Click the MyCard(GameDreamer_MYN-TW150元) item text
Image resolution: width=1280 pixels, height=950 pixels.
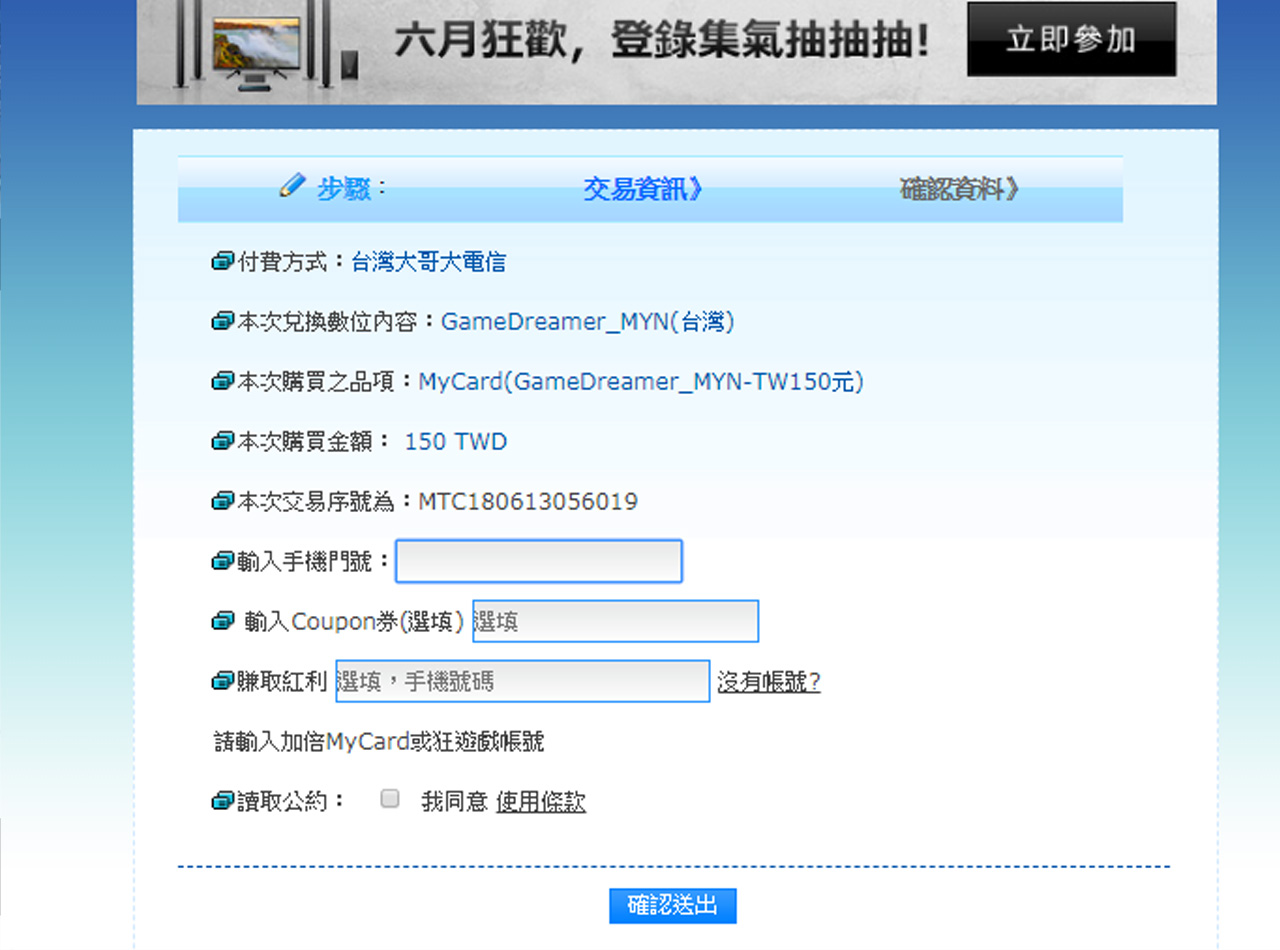pos(641,382)
